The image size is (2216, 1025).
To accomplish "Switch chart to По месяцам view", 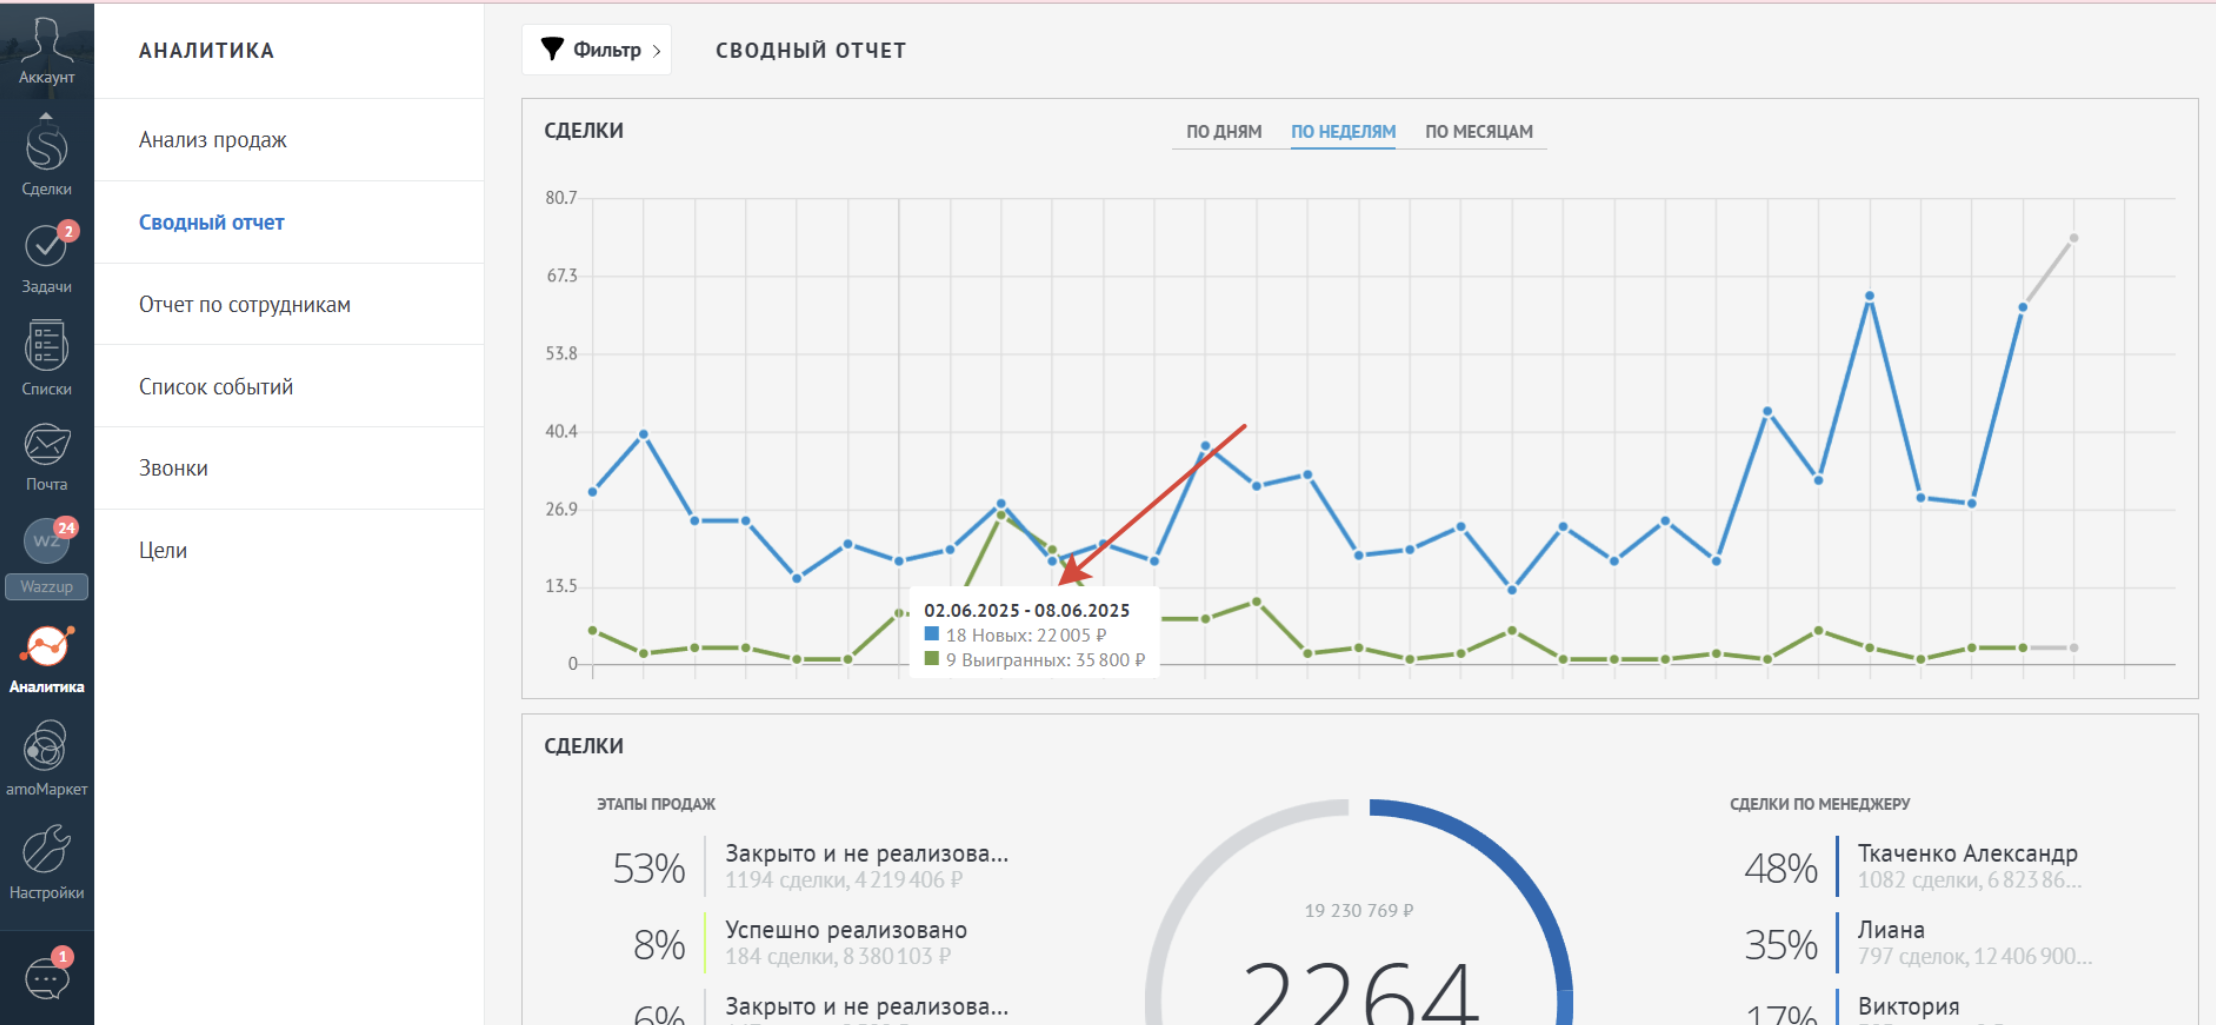I will [1478, 132].
